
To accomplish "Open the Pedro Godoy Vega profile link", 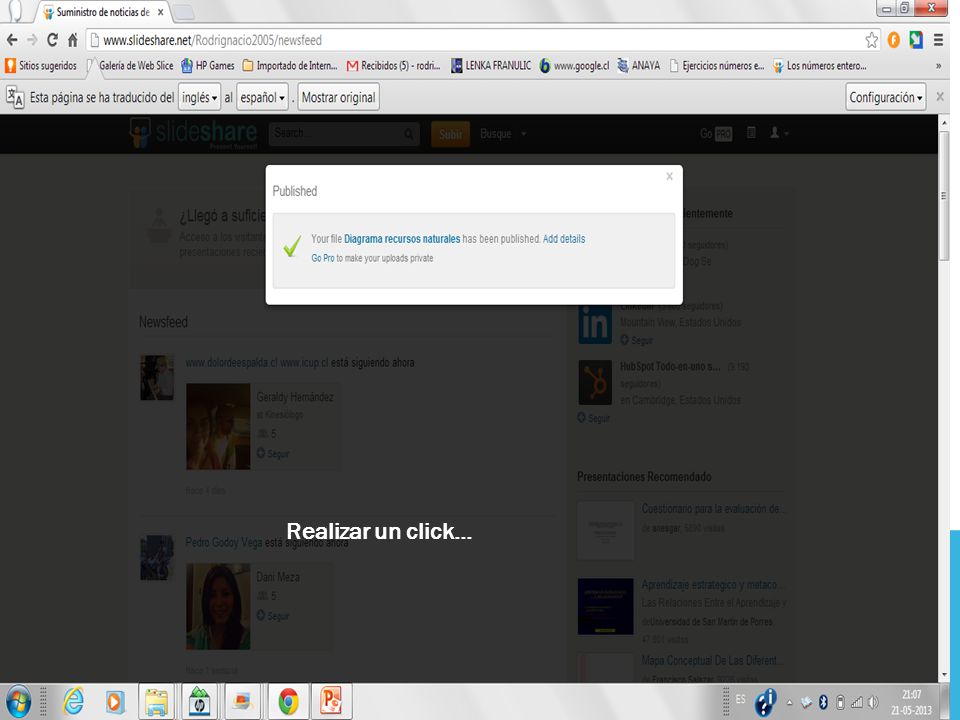I will point(224,542).
